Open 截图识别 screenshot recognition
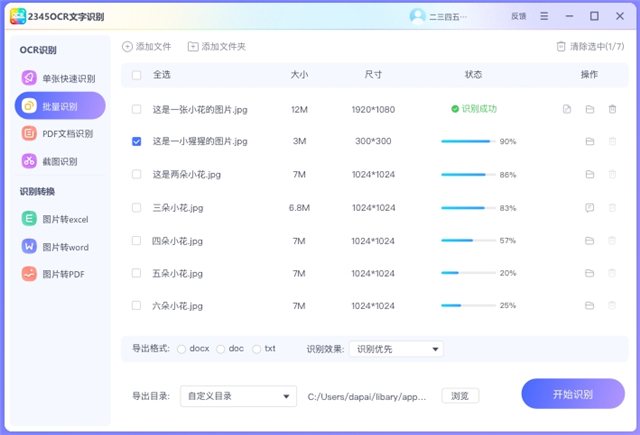The image size is (640, 435). click(59, 161)
